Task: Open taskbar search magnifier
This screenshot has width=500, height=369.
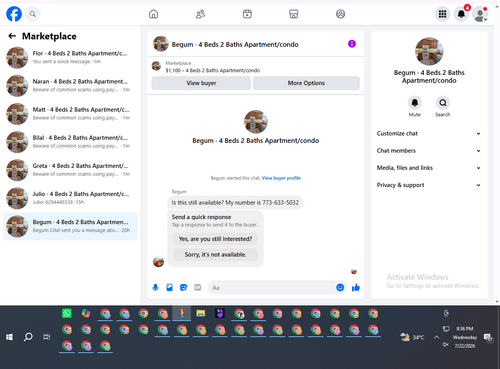Action: pyautogui.click(x=28, y=337)
